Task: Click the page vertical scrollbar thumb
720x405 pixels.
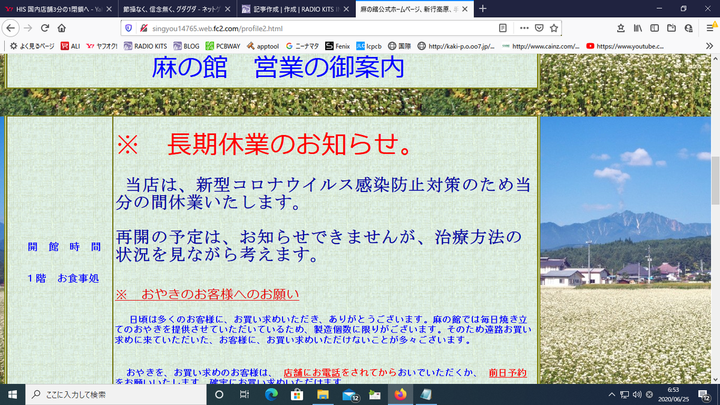Action: (715, 180)
